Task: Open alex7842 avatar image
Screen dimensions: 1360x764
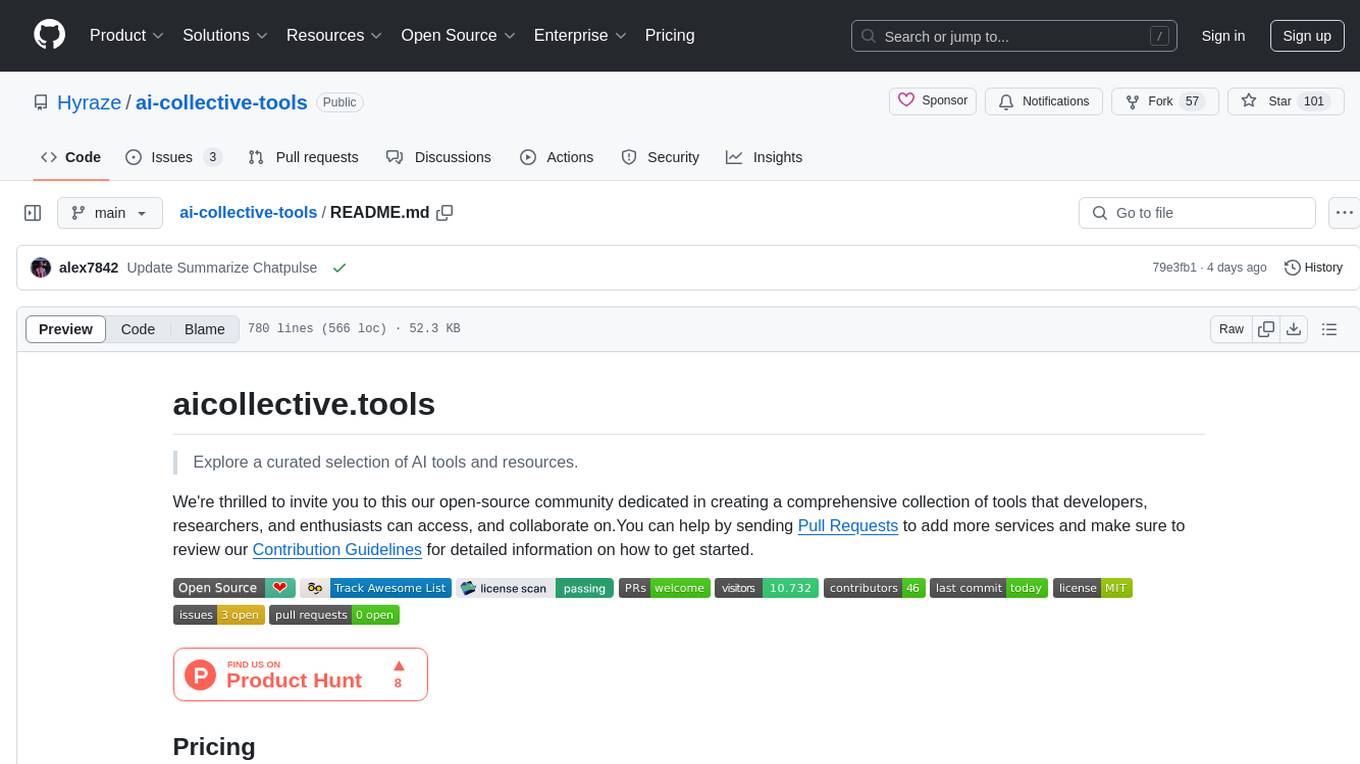Action: (x=41, y=268)
